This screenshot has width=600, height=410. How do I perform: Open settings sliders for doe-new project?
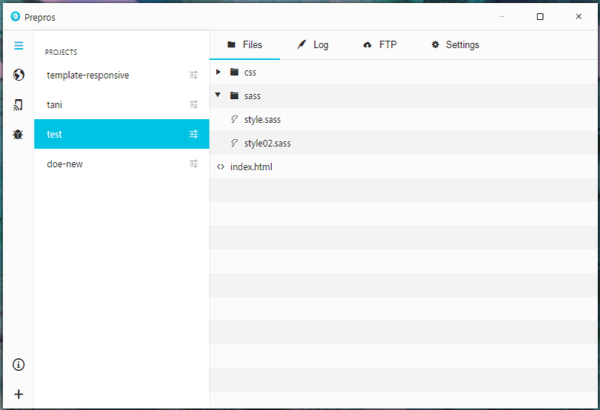[x=194, y=163]
